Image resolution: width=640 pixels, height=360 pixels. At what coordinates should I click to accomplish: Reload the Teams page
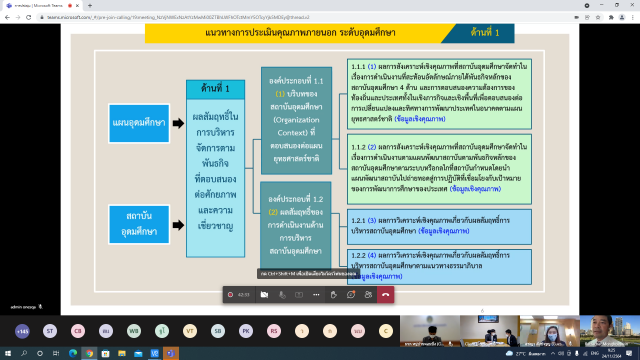(29, 18)
